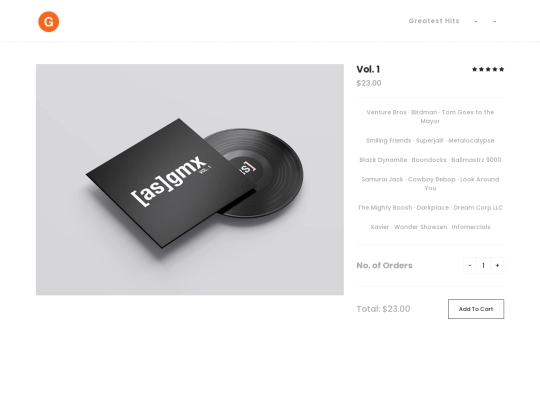Click the first rating star
Viewport: 540px width, 405px height.
tap(475, 69)
